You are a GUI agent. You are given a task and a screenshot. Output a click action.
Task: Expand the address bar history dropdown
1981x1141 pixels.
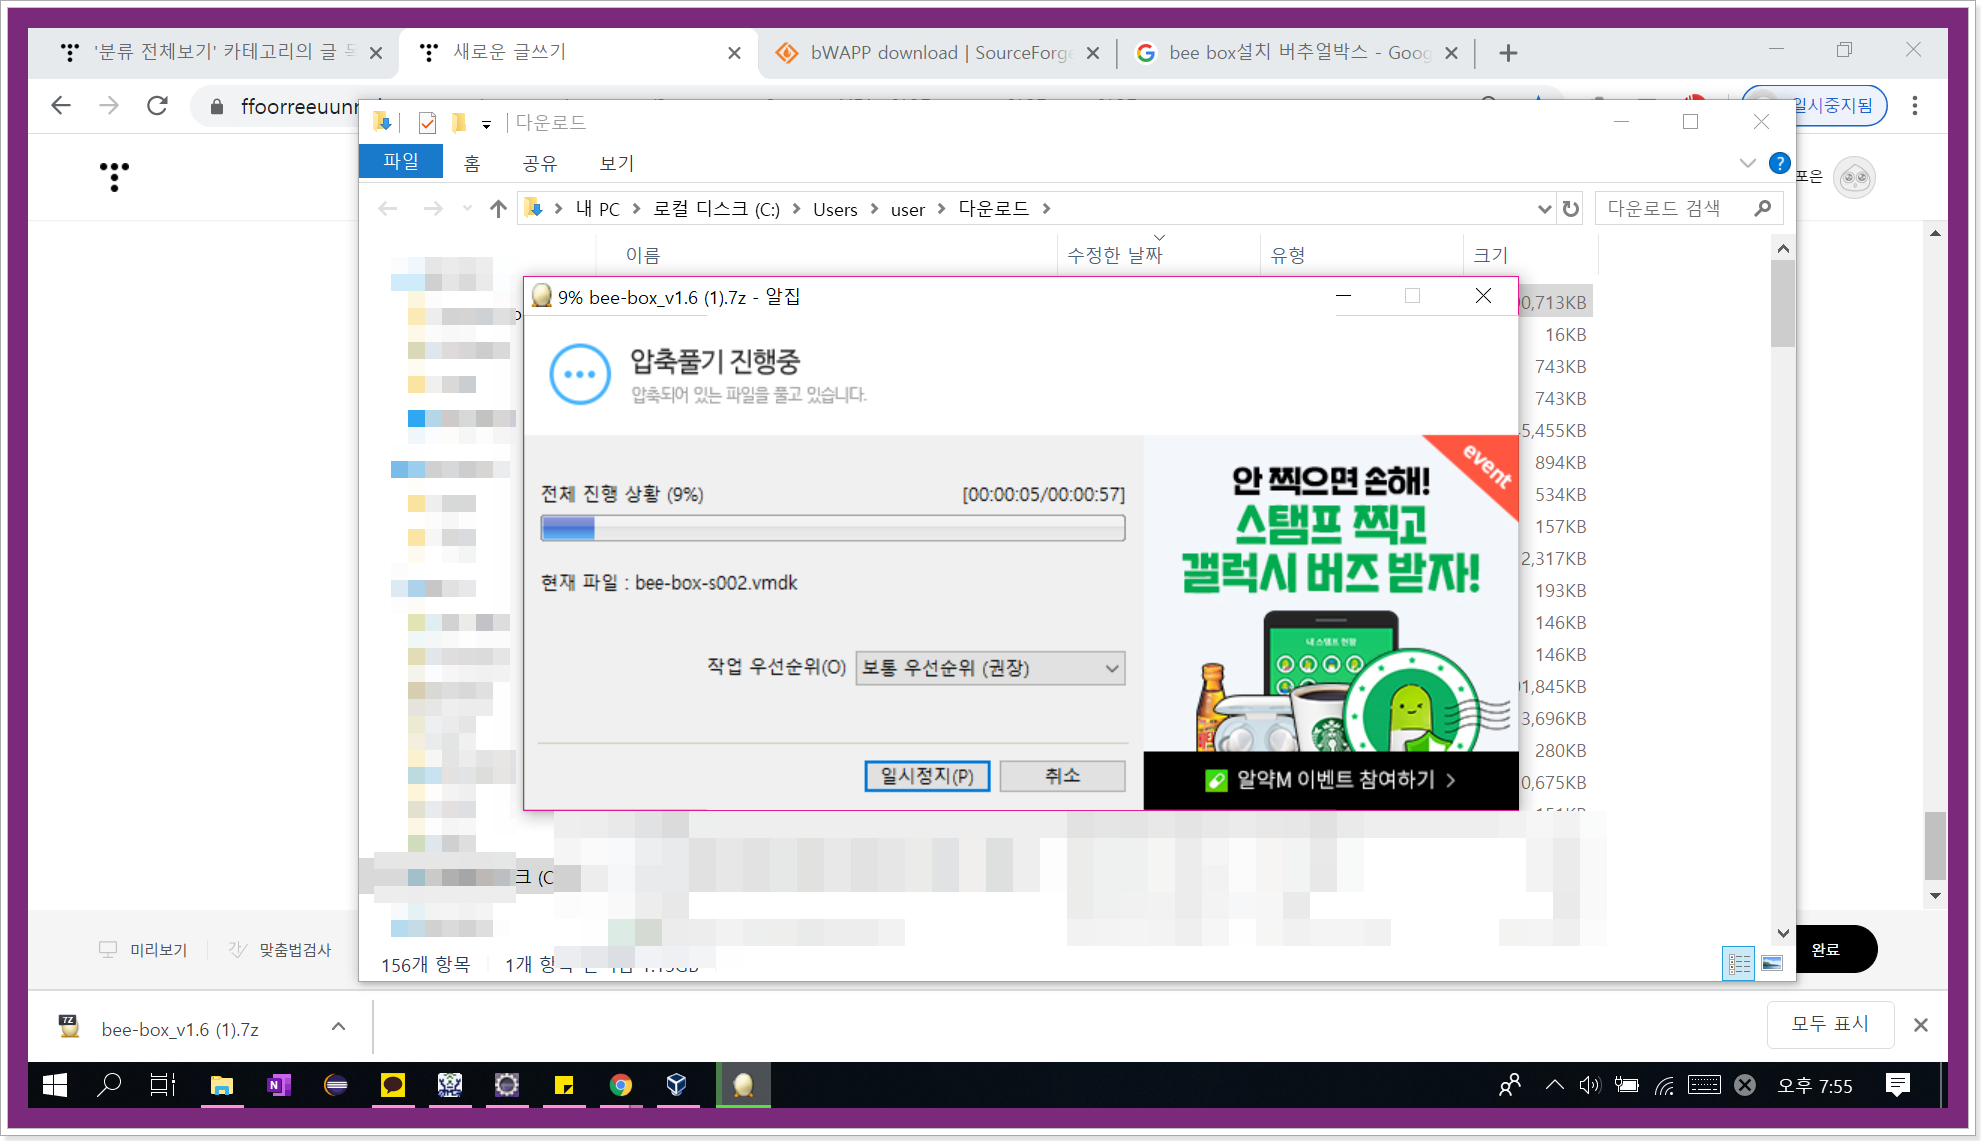click(x=1544, y=209)
